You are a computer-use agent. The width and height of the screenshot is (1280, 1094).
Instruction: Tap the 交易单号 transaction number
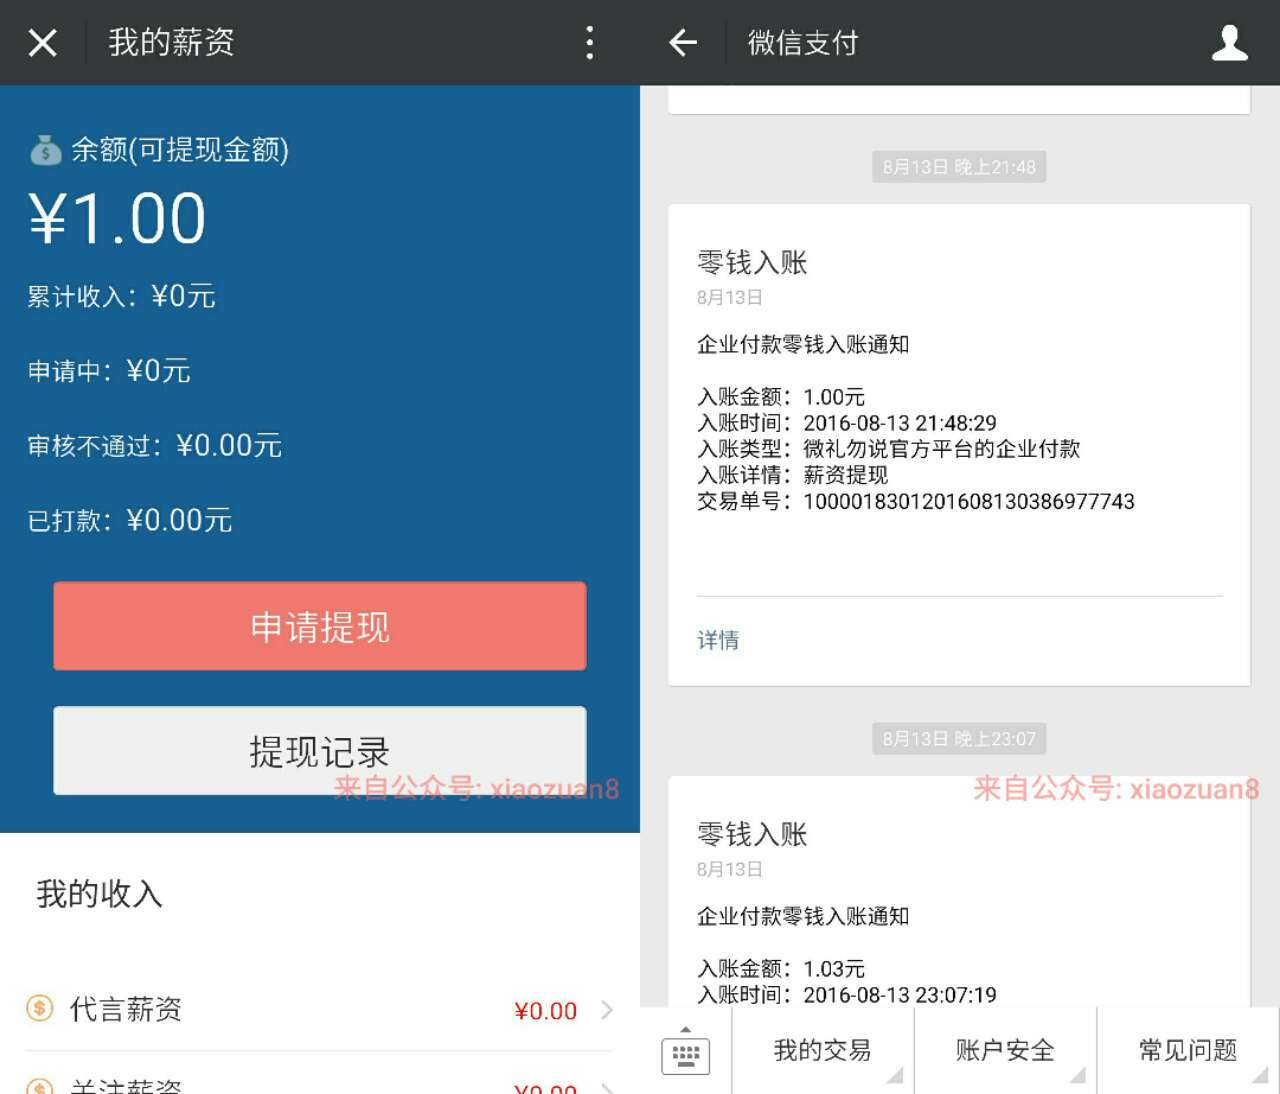916,501
